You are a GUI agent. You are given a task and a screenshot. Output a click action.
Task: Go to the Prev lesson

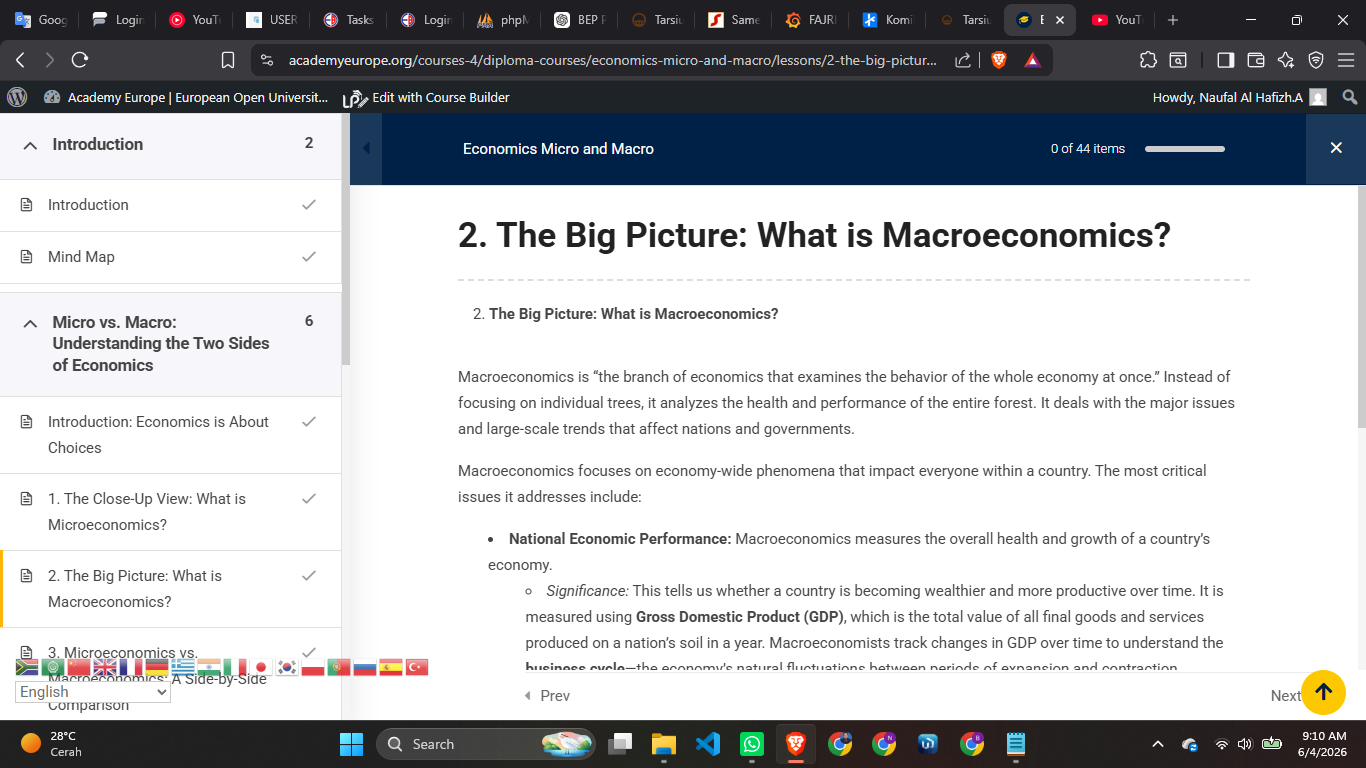(547, 695)
